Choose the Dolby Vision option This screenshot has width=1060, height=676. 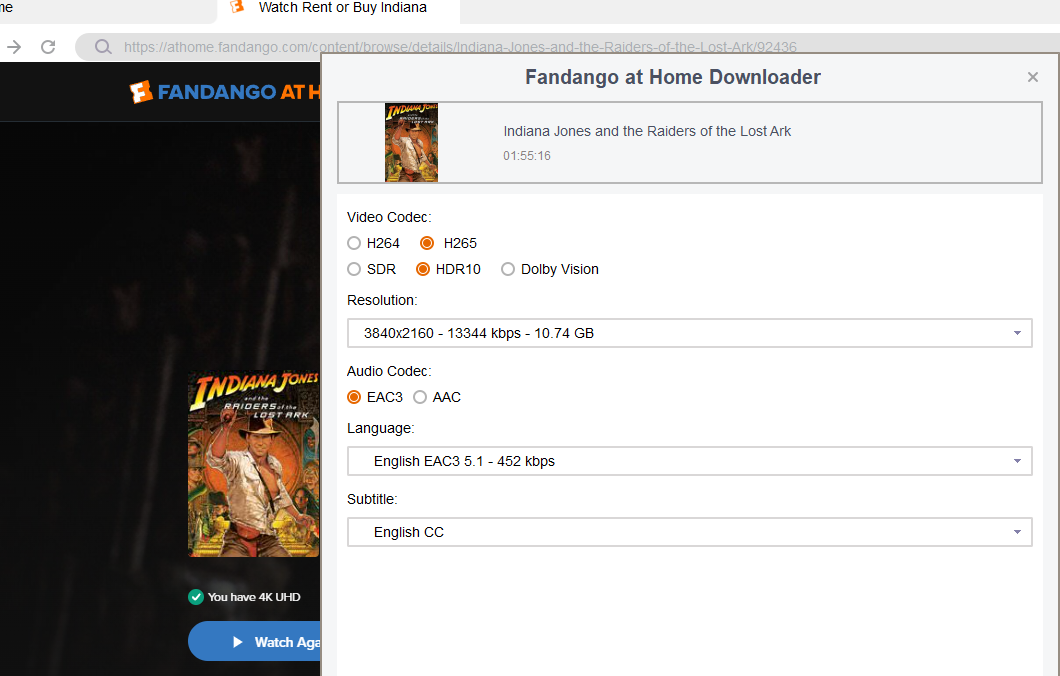[x=508, y=269]
